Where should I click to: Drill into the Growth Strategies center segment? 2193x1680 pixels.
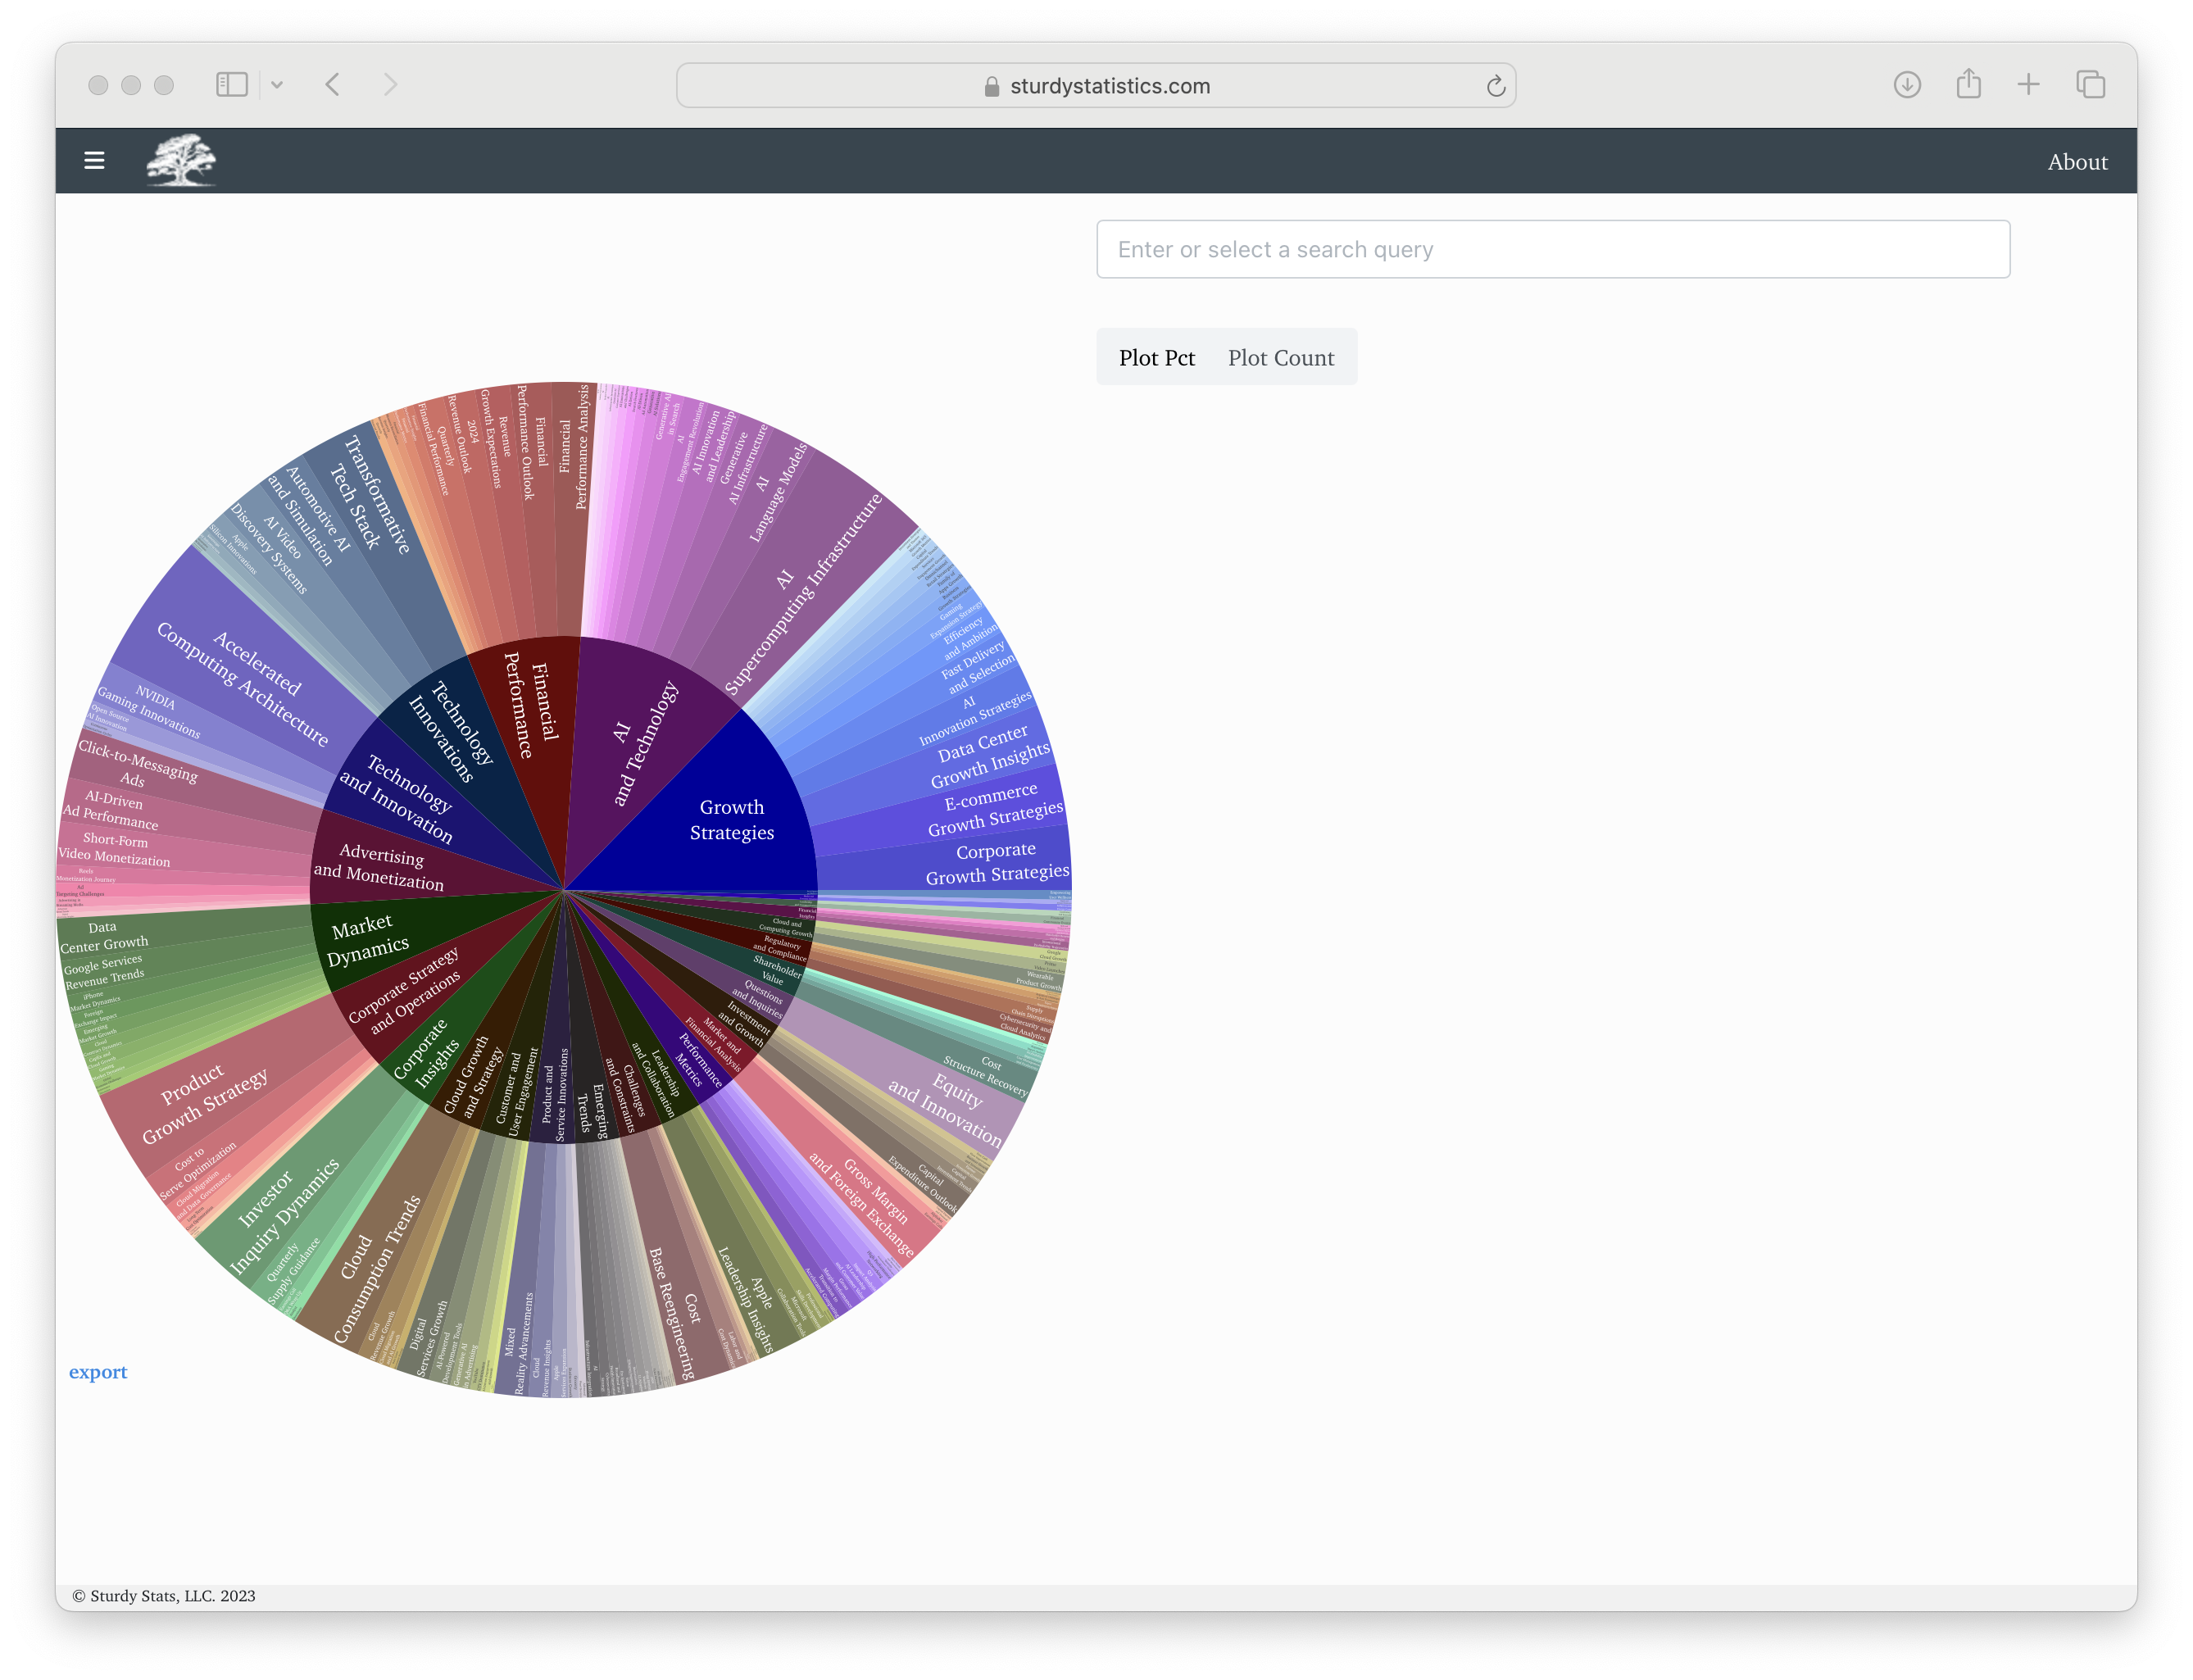coord(731,820)
